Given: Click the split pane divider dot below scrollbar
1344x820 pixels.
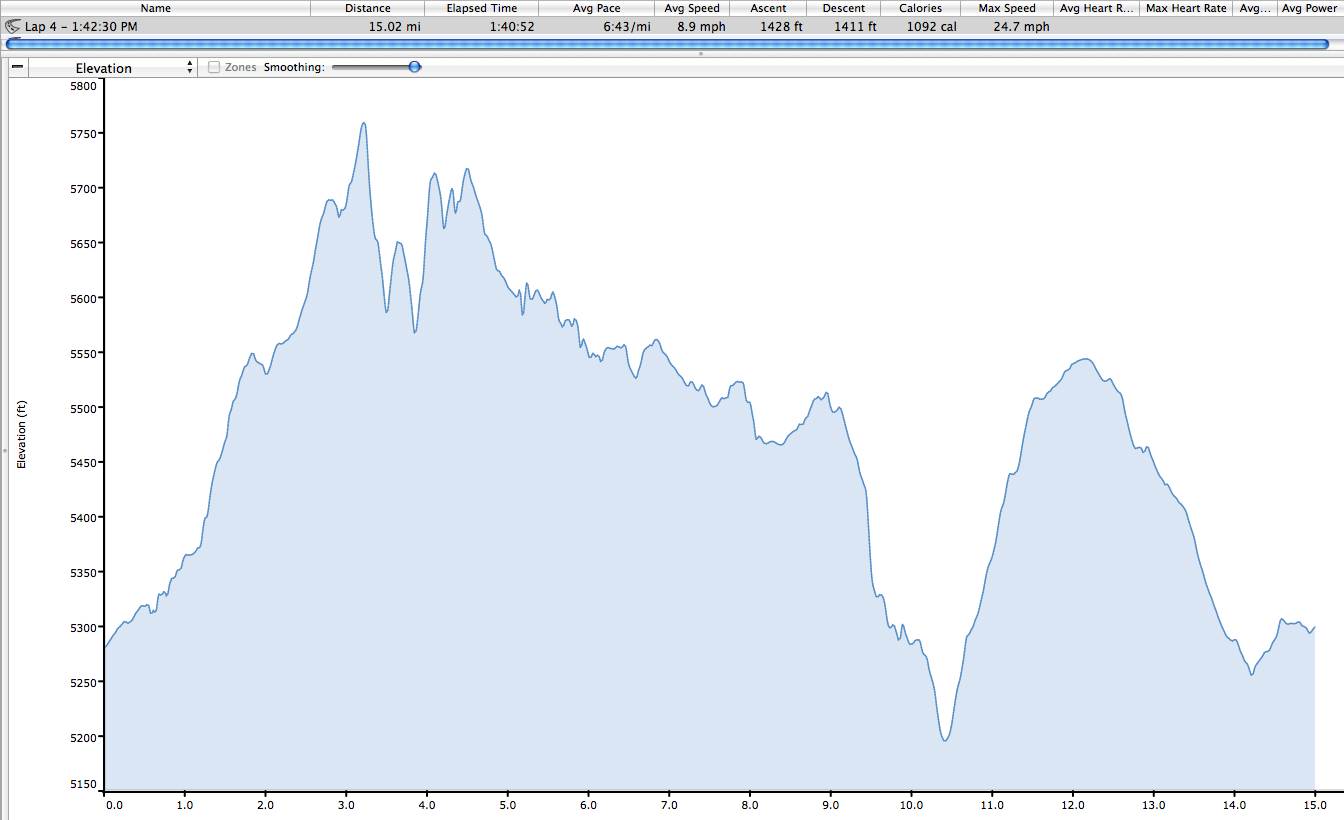Looking at the screenshot, I should point(700,53).
